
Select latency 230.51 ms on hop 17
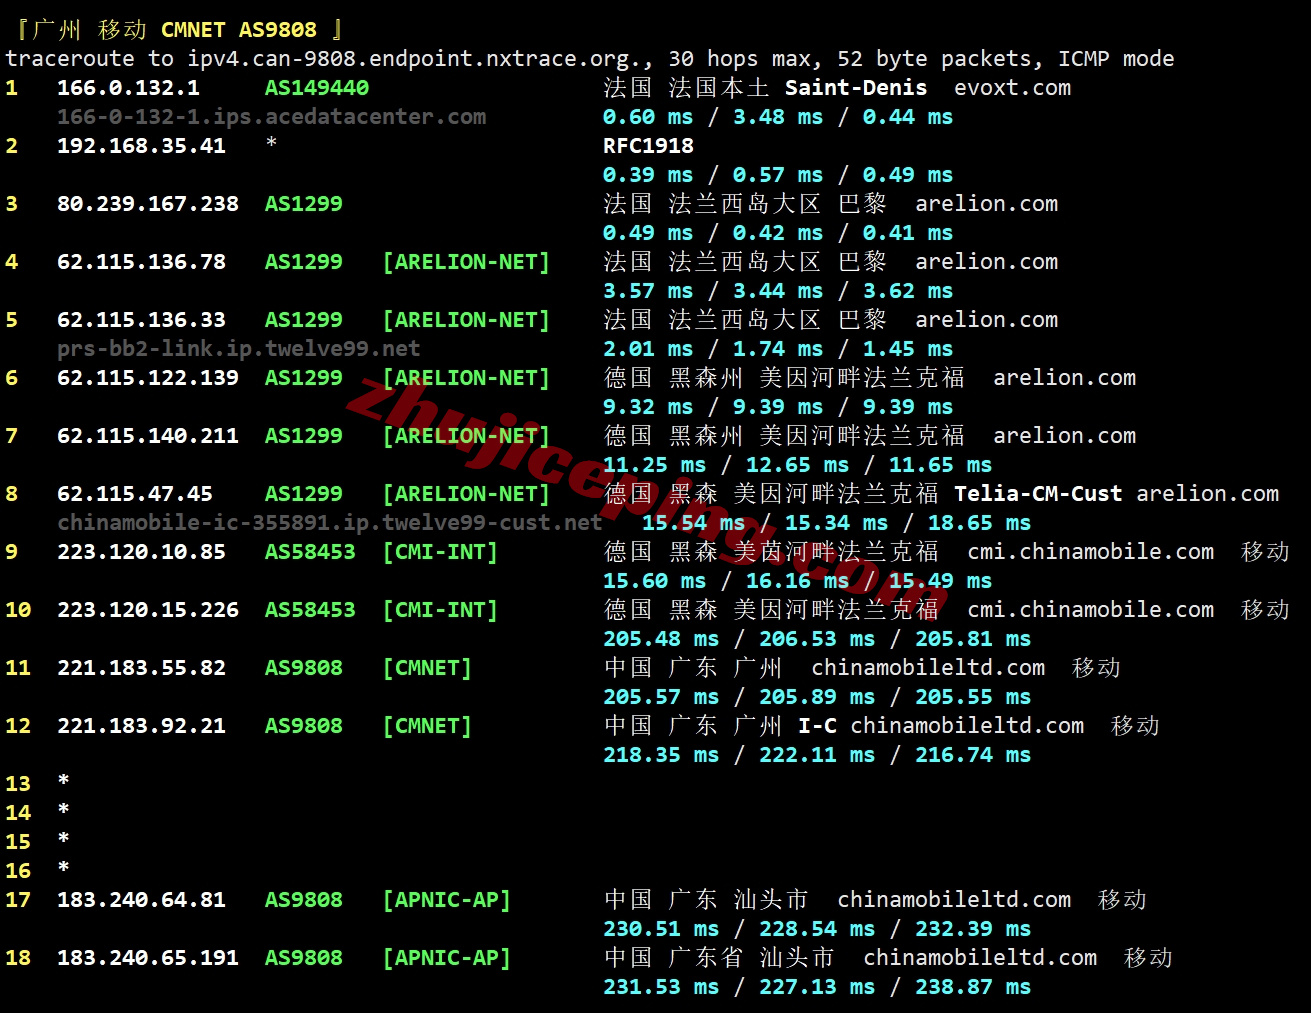pyautogui.click(x=661, y=929)
